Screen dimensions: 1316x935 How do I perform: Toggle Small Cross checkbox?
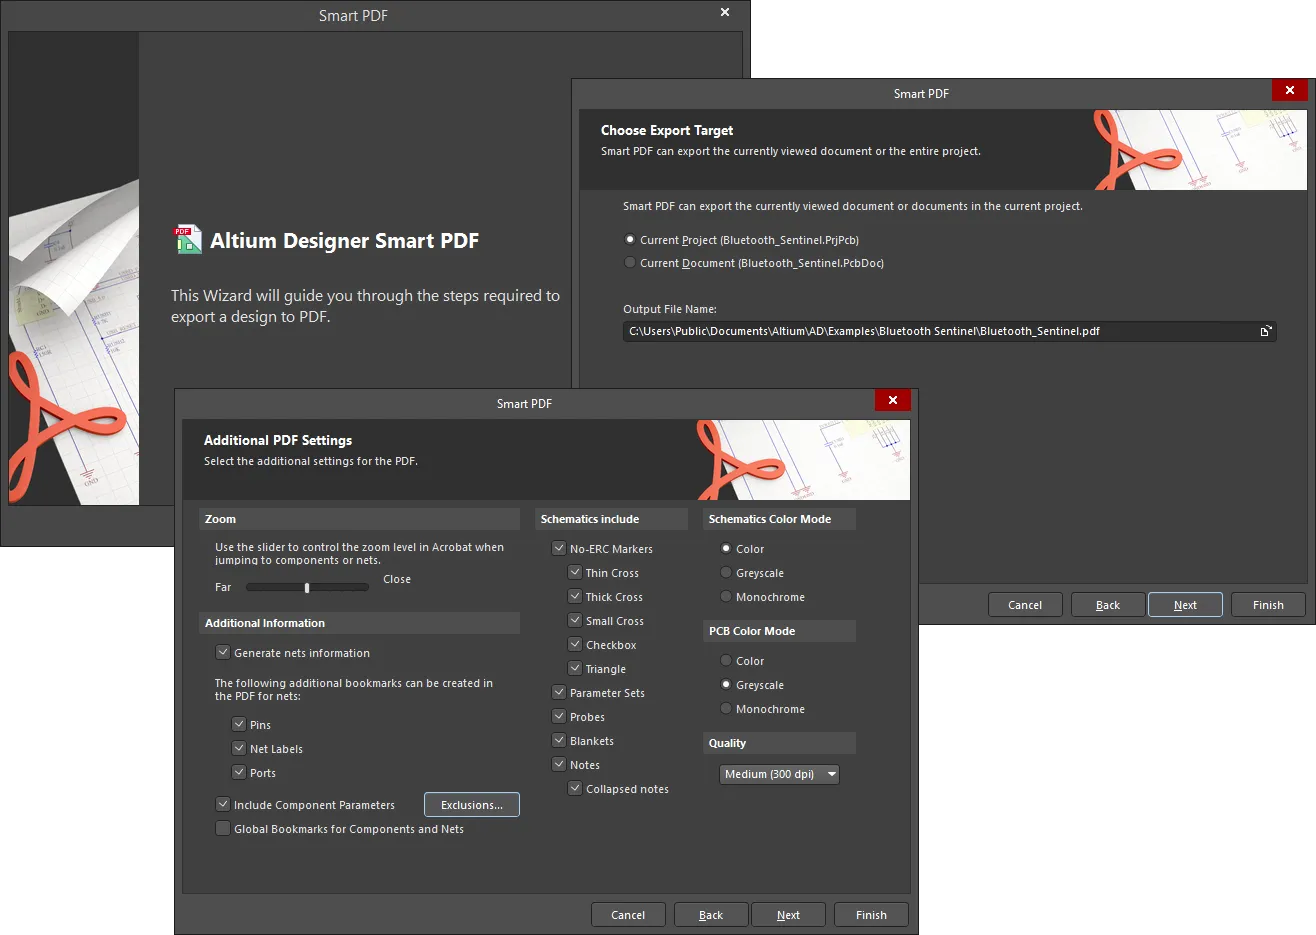575,620
